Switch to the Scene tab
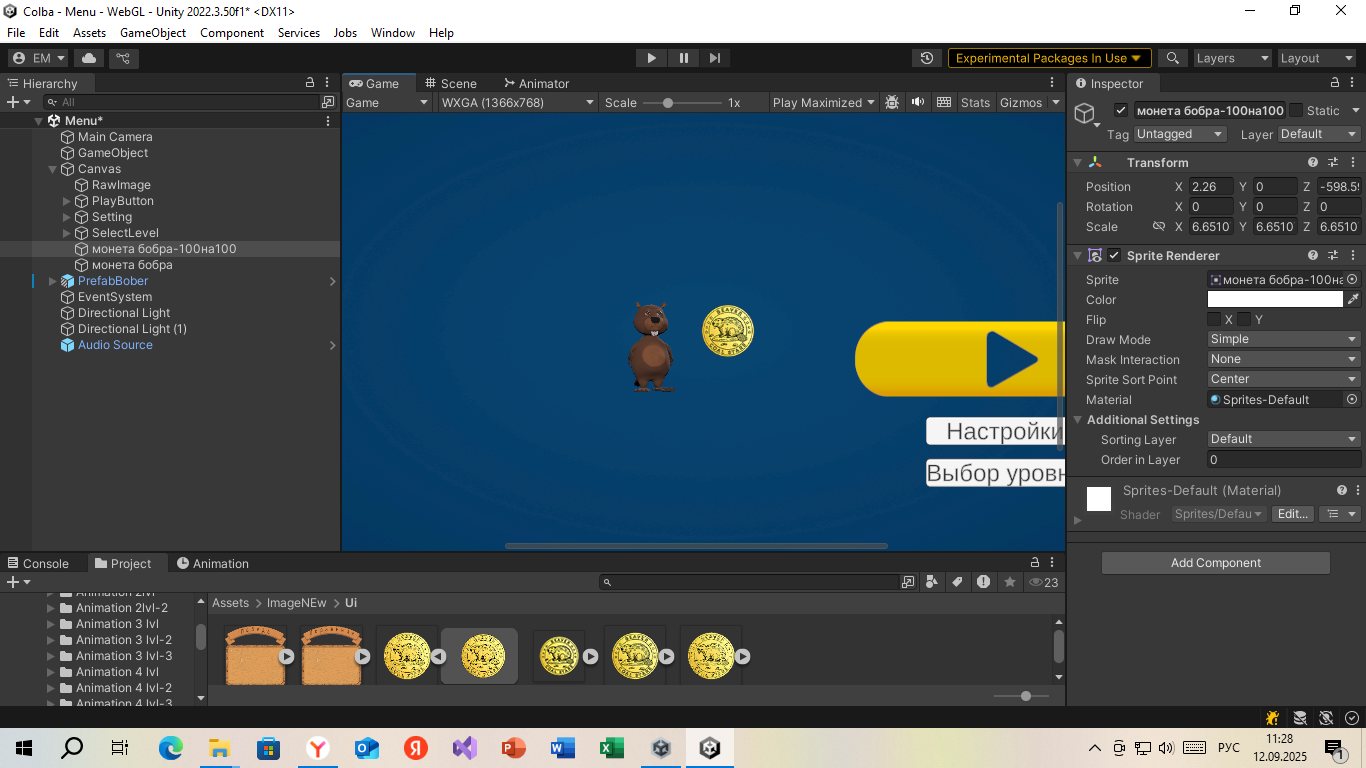Image resolution: width=1366 pixels, height=768 pixels. pos(451,83)
